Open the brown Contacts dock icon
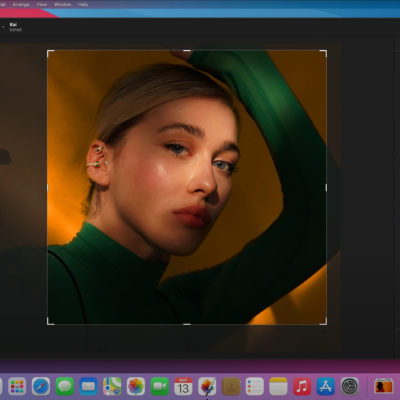The image size is (400, 400). 231,386
